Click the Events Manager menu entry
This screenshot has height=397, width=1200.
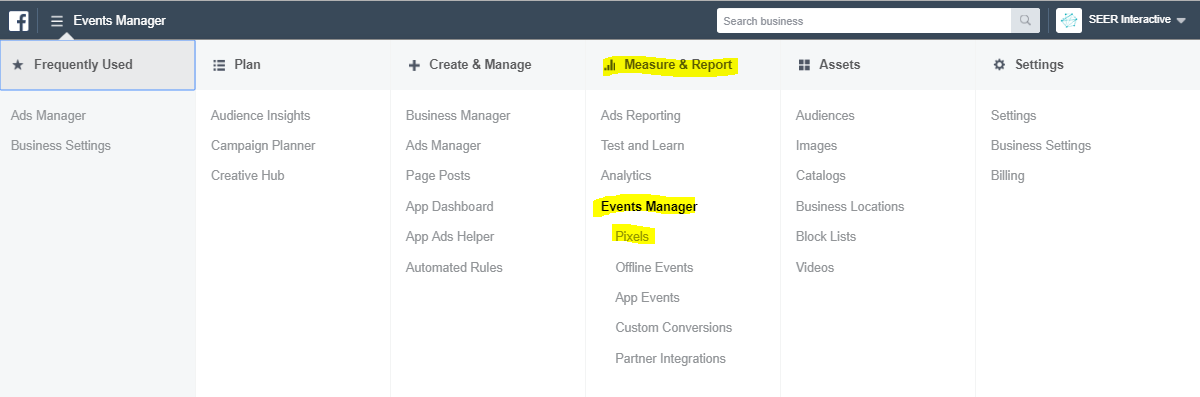pos(649,206)
